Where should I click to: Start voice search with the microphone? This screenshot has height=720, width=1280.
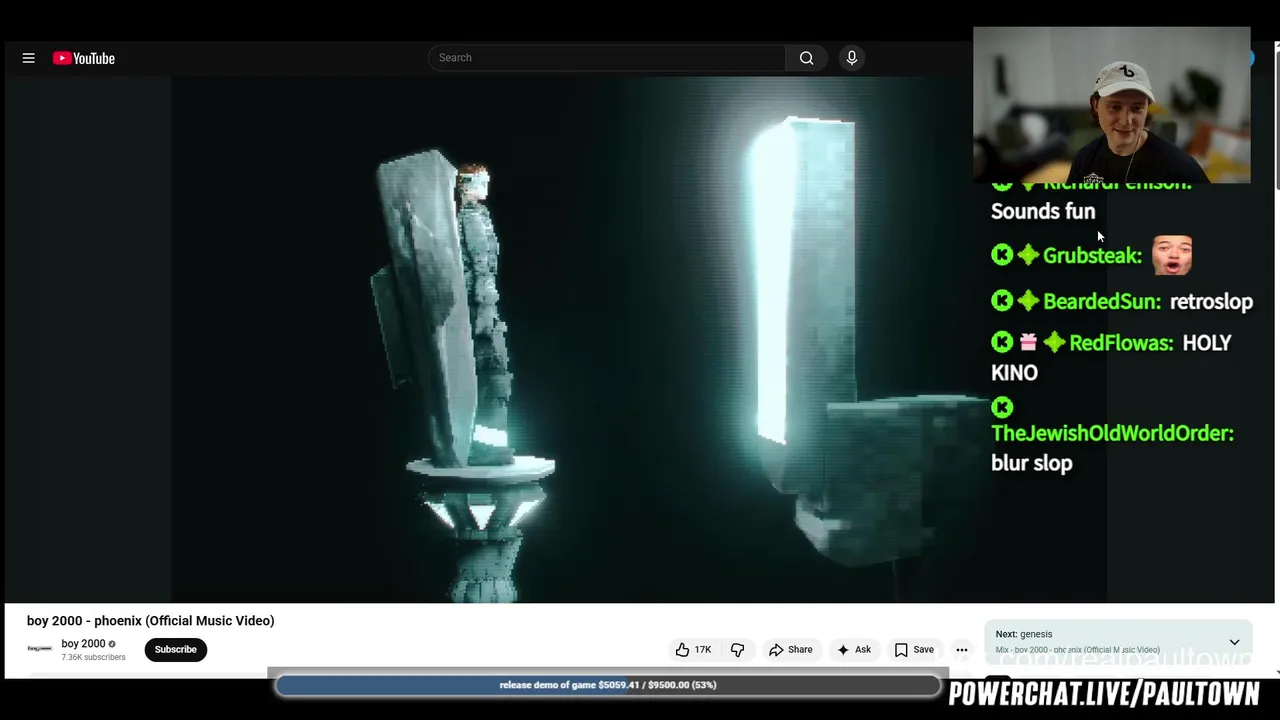point(852,57)
